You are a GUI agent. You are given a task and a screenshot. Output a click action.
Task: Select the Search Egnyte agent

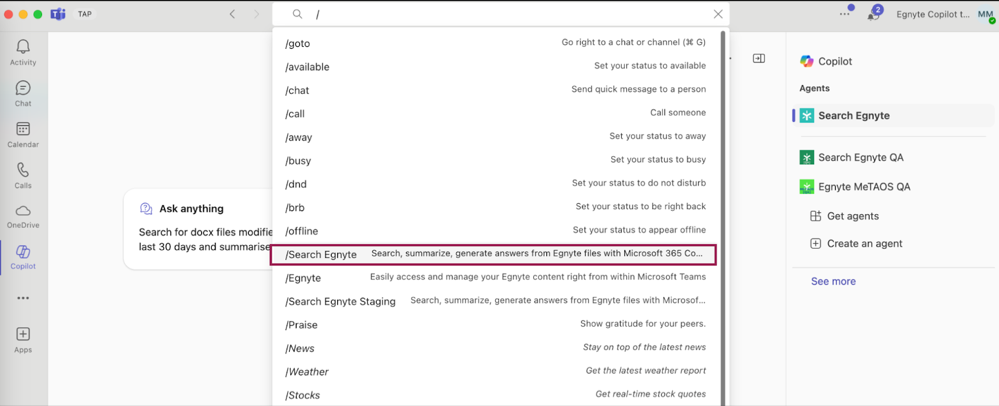point(893,115)
